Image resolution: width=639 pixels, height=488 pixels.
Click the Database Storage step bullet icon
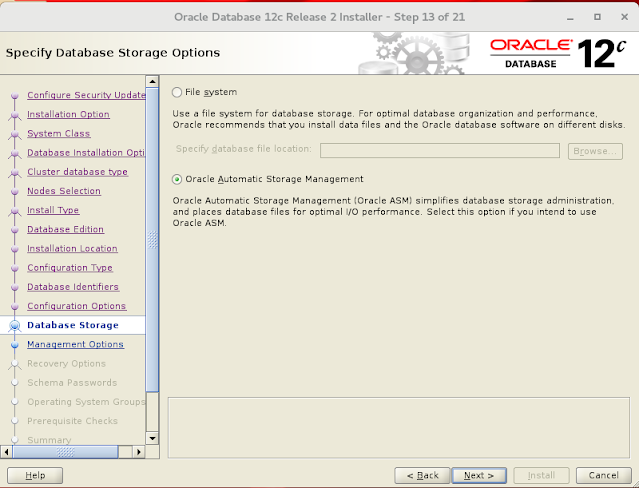15,325
